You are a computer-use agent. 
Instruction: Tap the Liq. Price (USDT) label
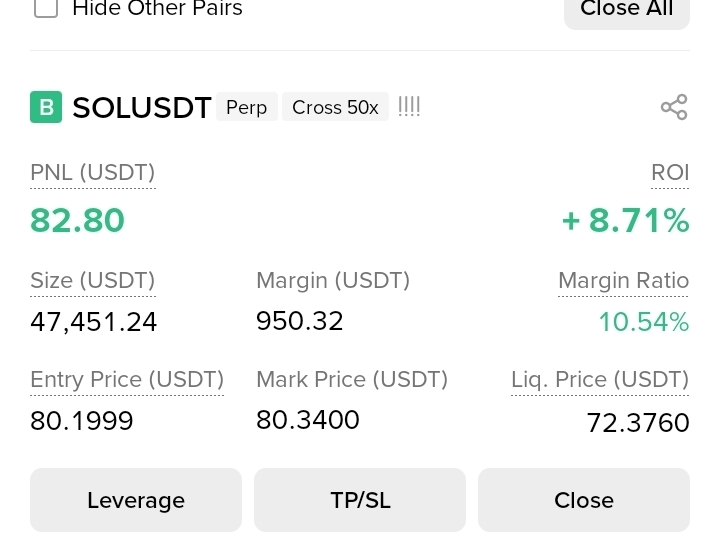tap(600, 380)
